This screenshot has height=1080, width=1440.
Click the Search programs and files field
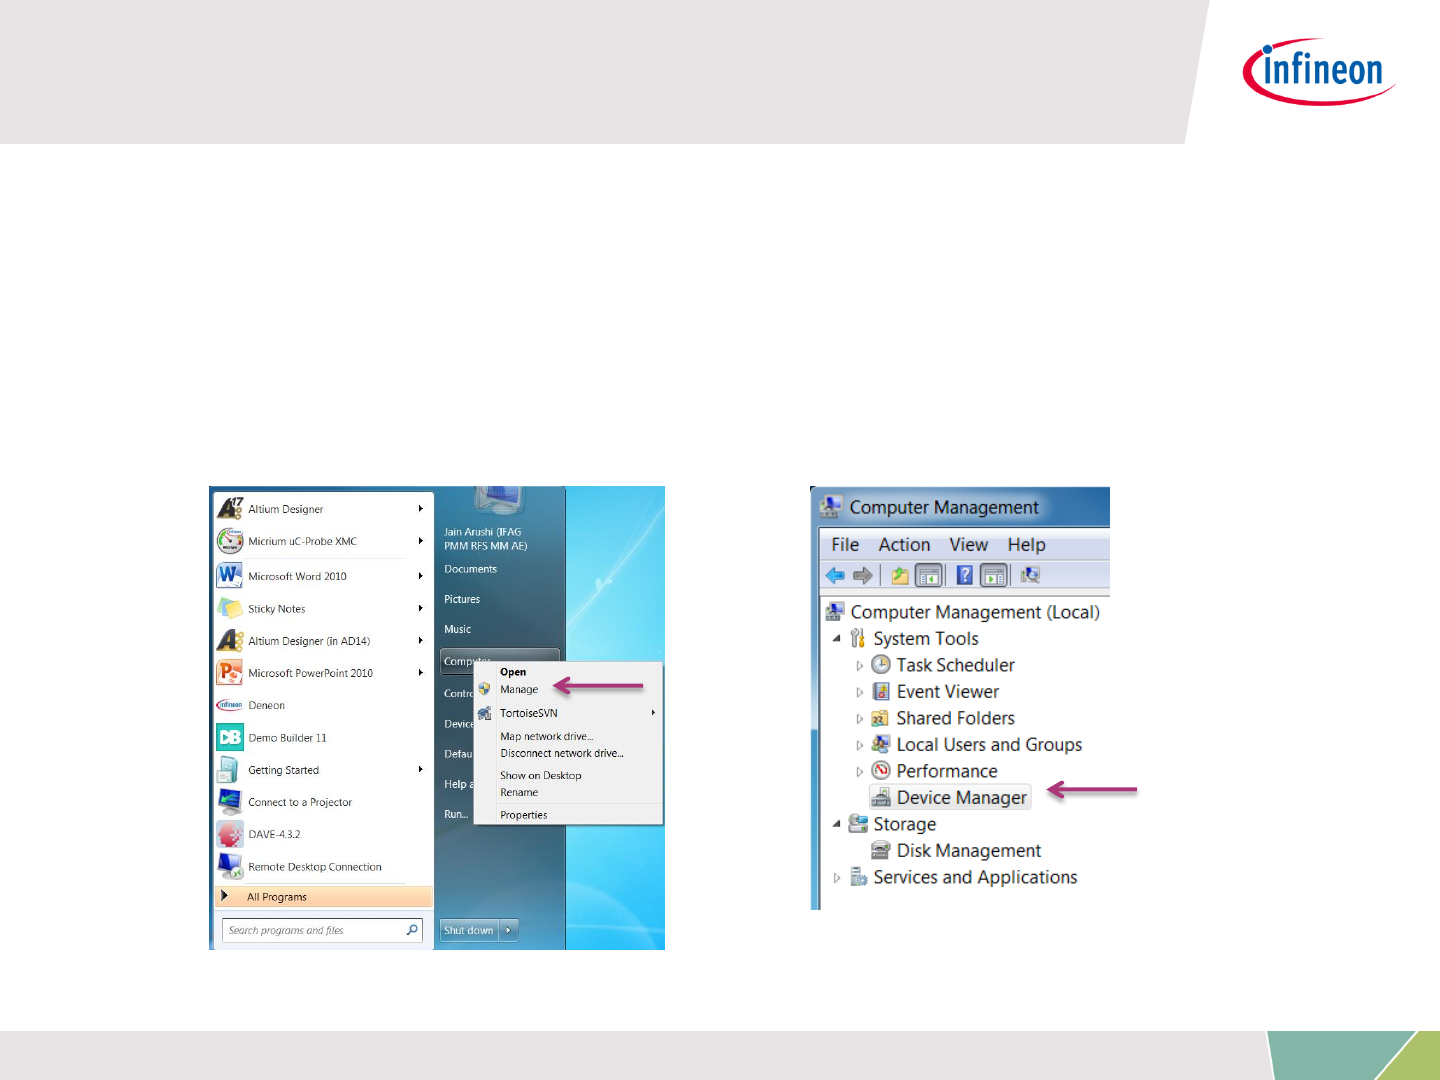tap(322, 930)
